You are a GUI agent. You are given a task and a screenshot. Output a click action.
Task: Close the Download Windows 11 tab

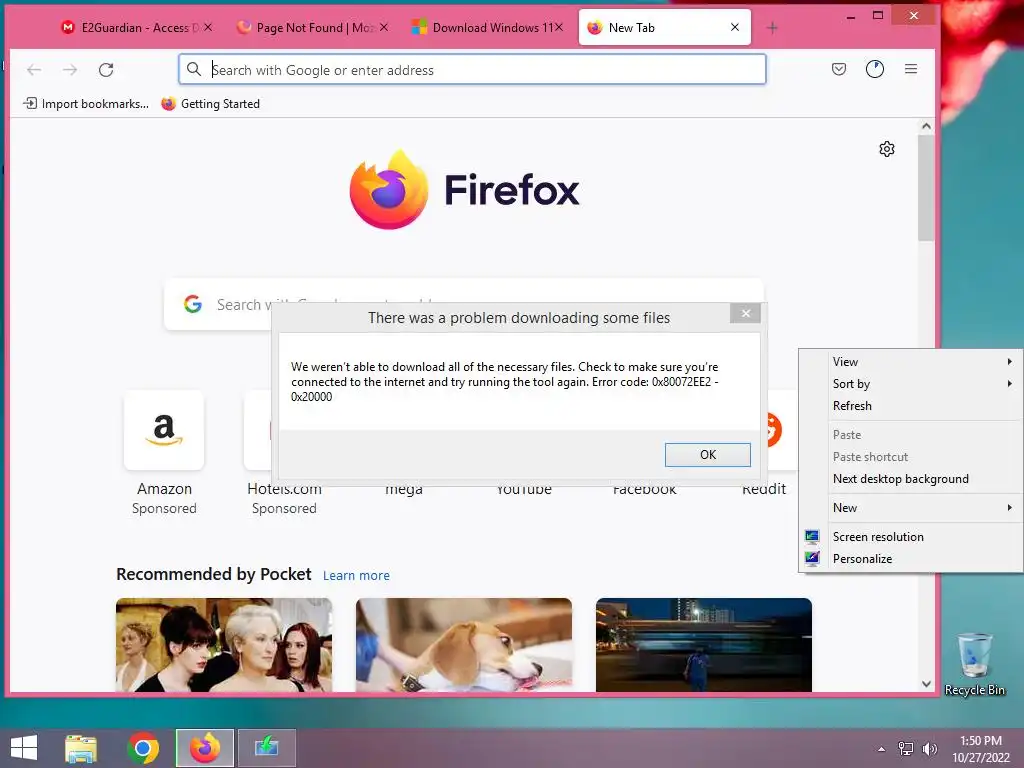click(559, 27)
